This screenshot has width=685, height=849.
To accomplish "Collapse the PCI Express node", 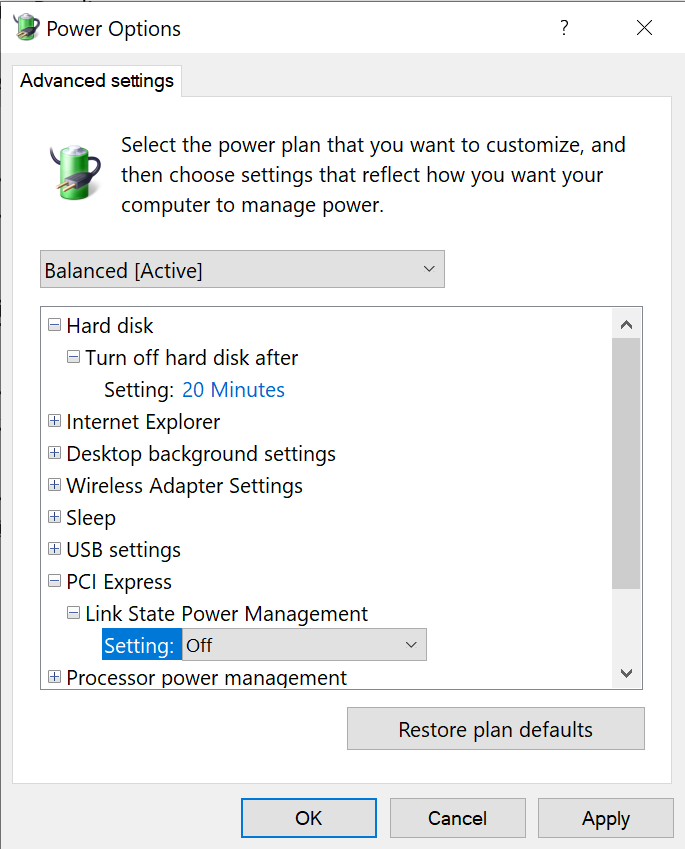I will pyautogui.click(x=54, y=581).
